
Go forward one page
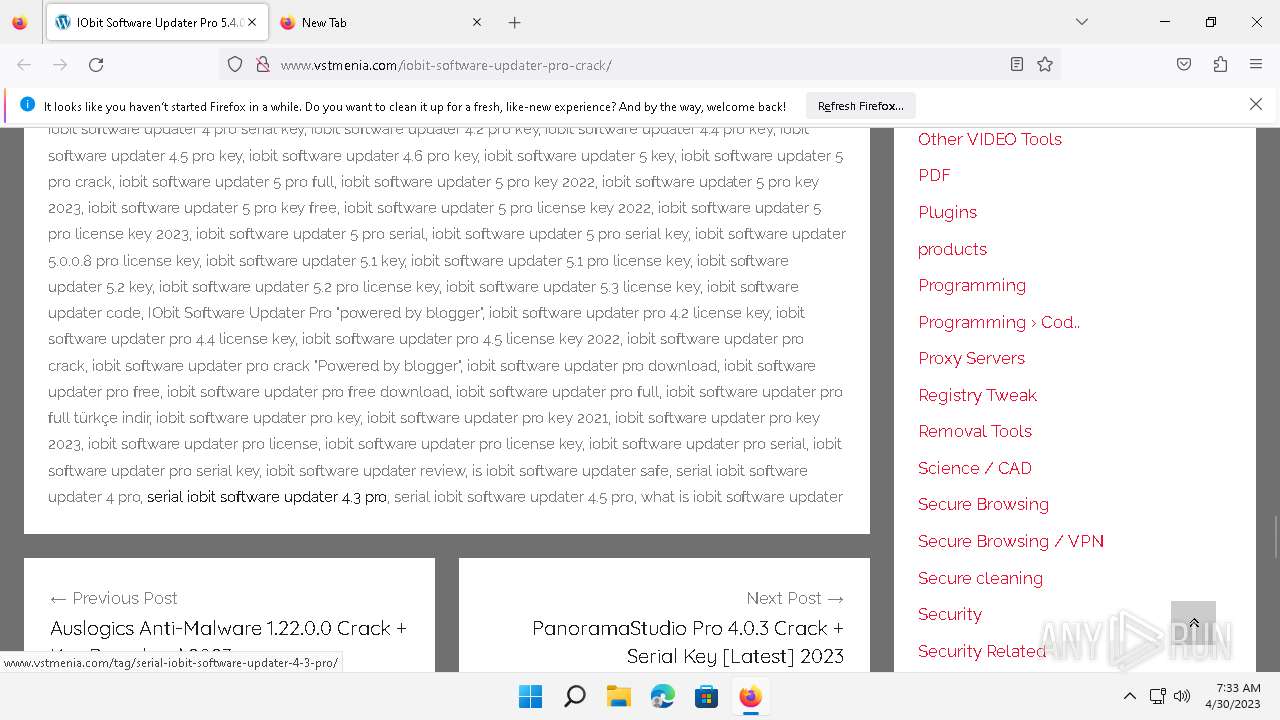click(x=60, y=64)
